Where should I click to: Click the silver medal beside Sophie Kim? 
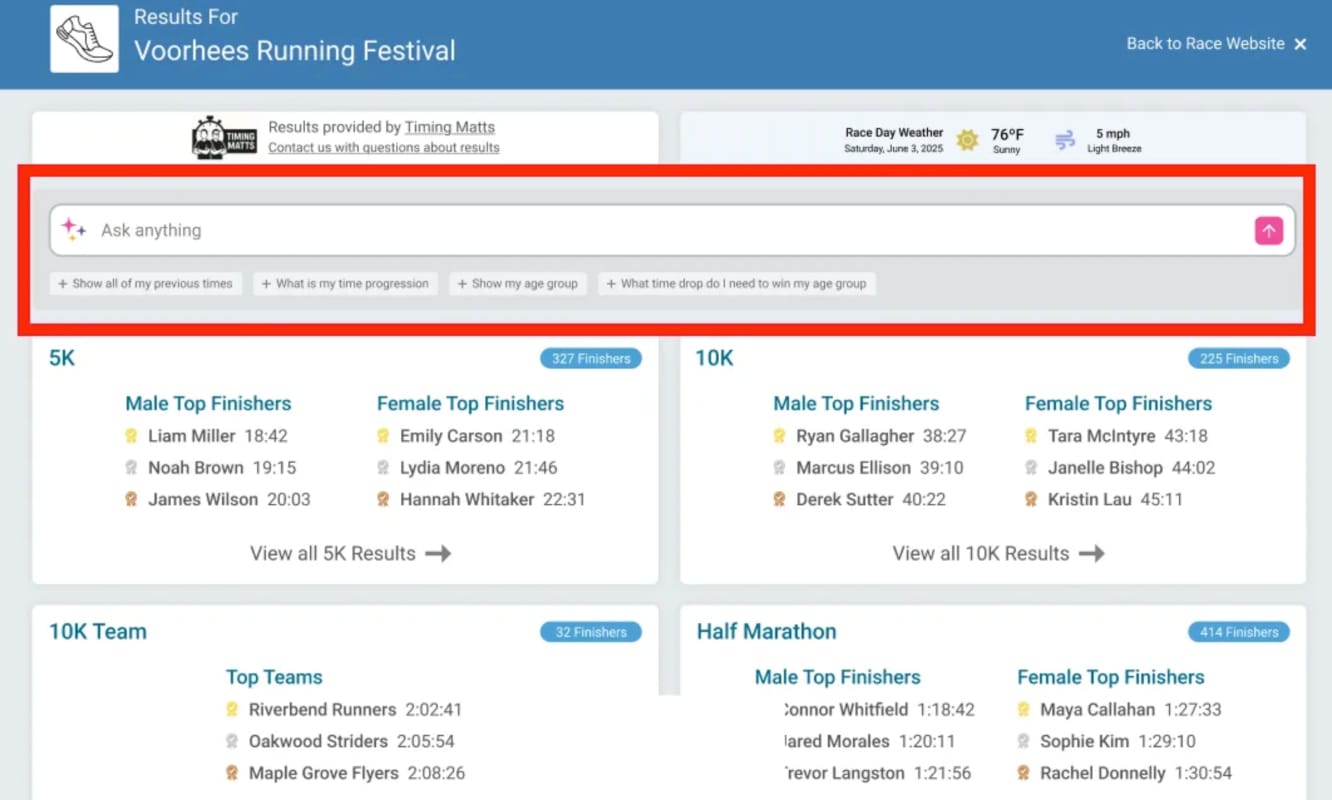point(1023,742)
